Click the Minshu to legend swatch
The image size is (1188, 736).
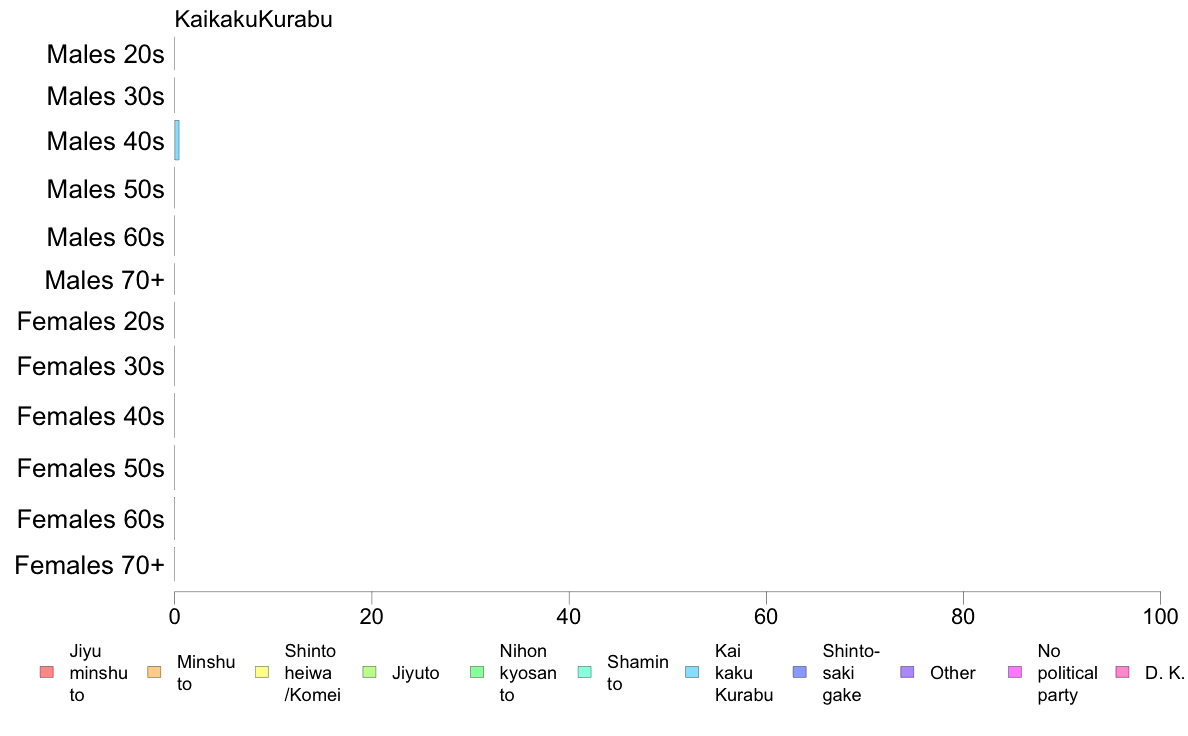click(x=155, y=672)
